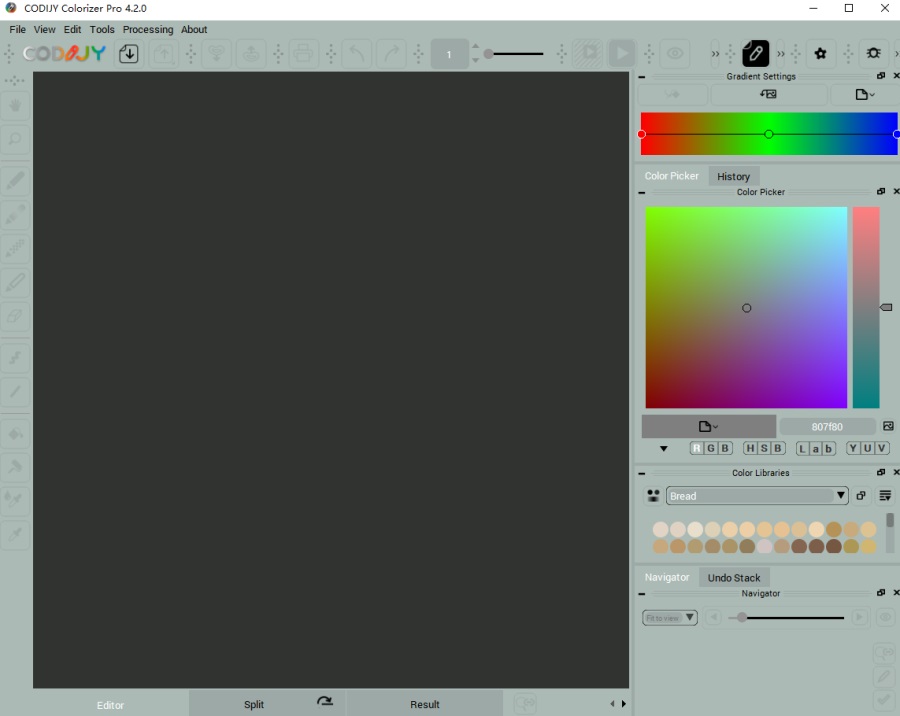The image size is (900, 716).
Task: Open the Edit menu
Action: pos(72,29)
